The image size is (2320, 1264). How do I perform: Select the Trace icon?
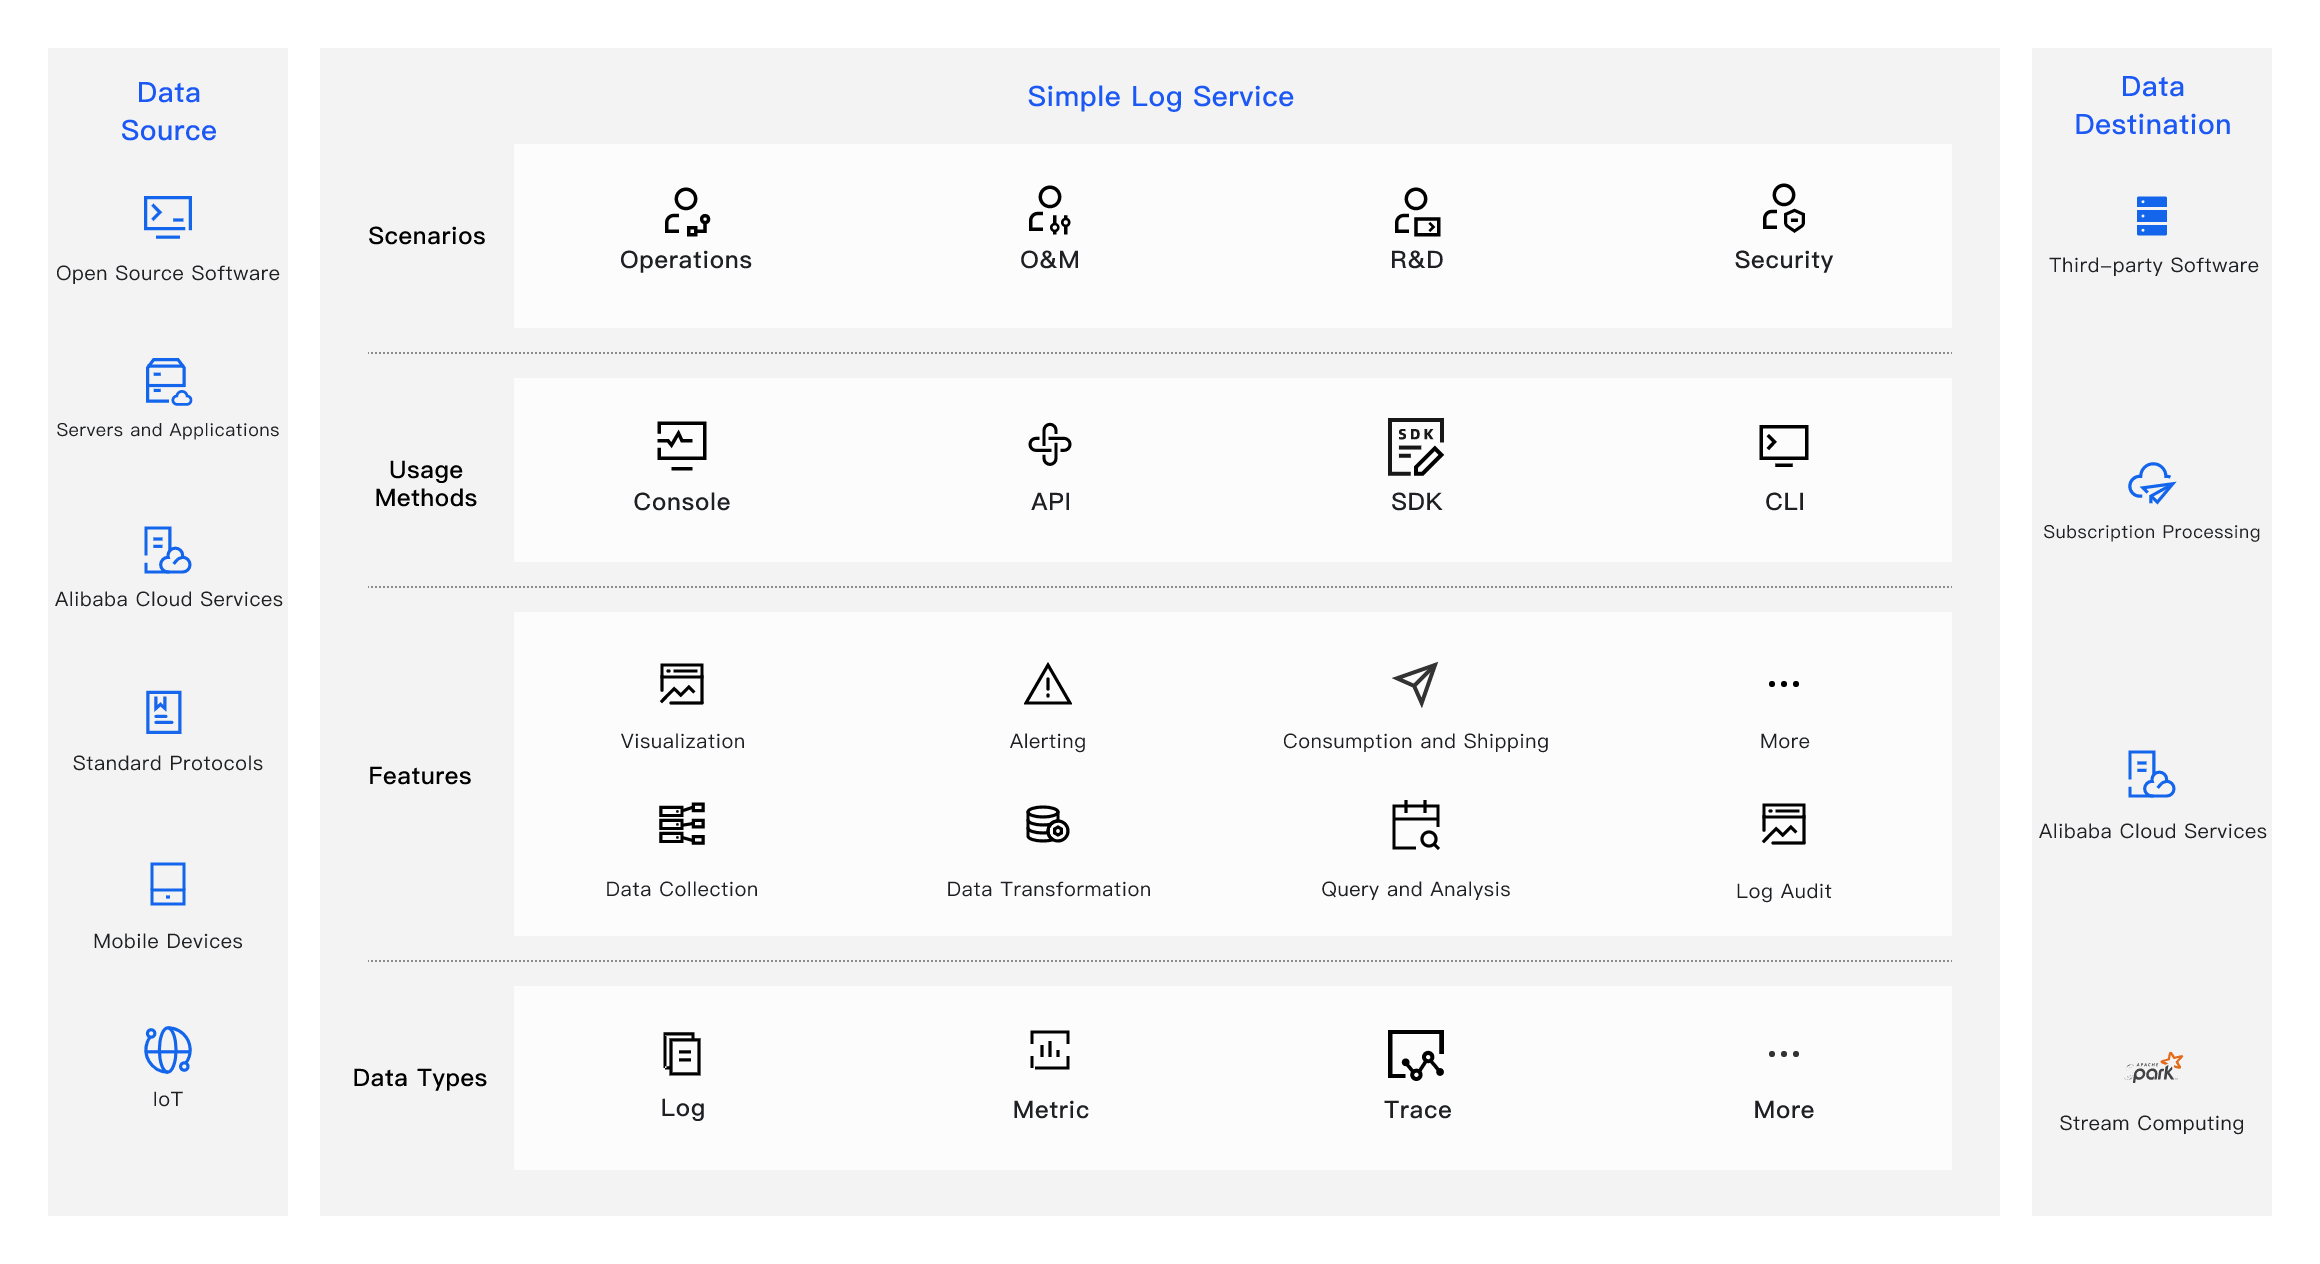[1416, 1055]
